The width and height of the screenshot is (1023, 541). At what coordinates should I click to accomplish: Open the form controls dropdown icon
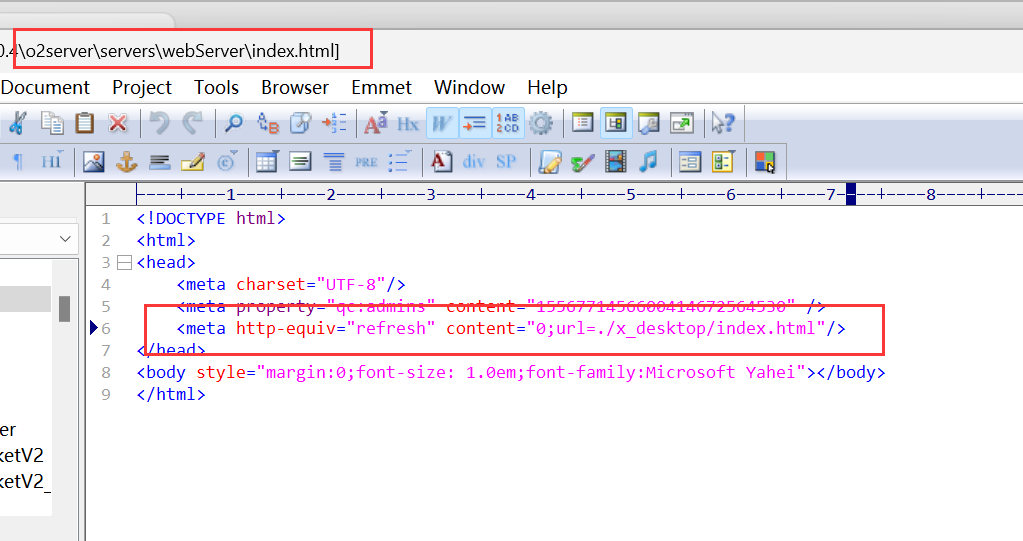coord(723,161)
